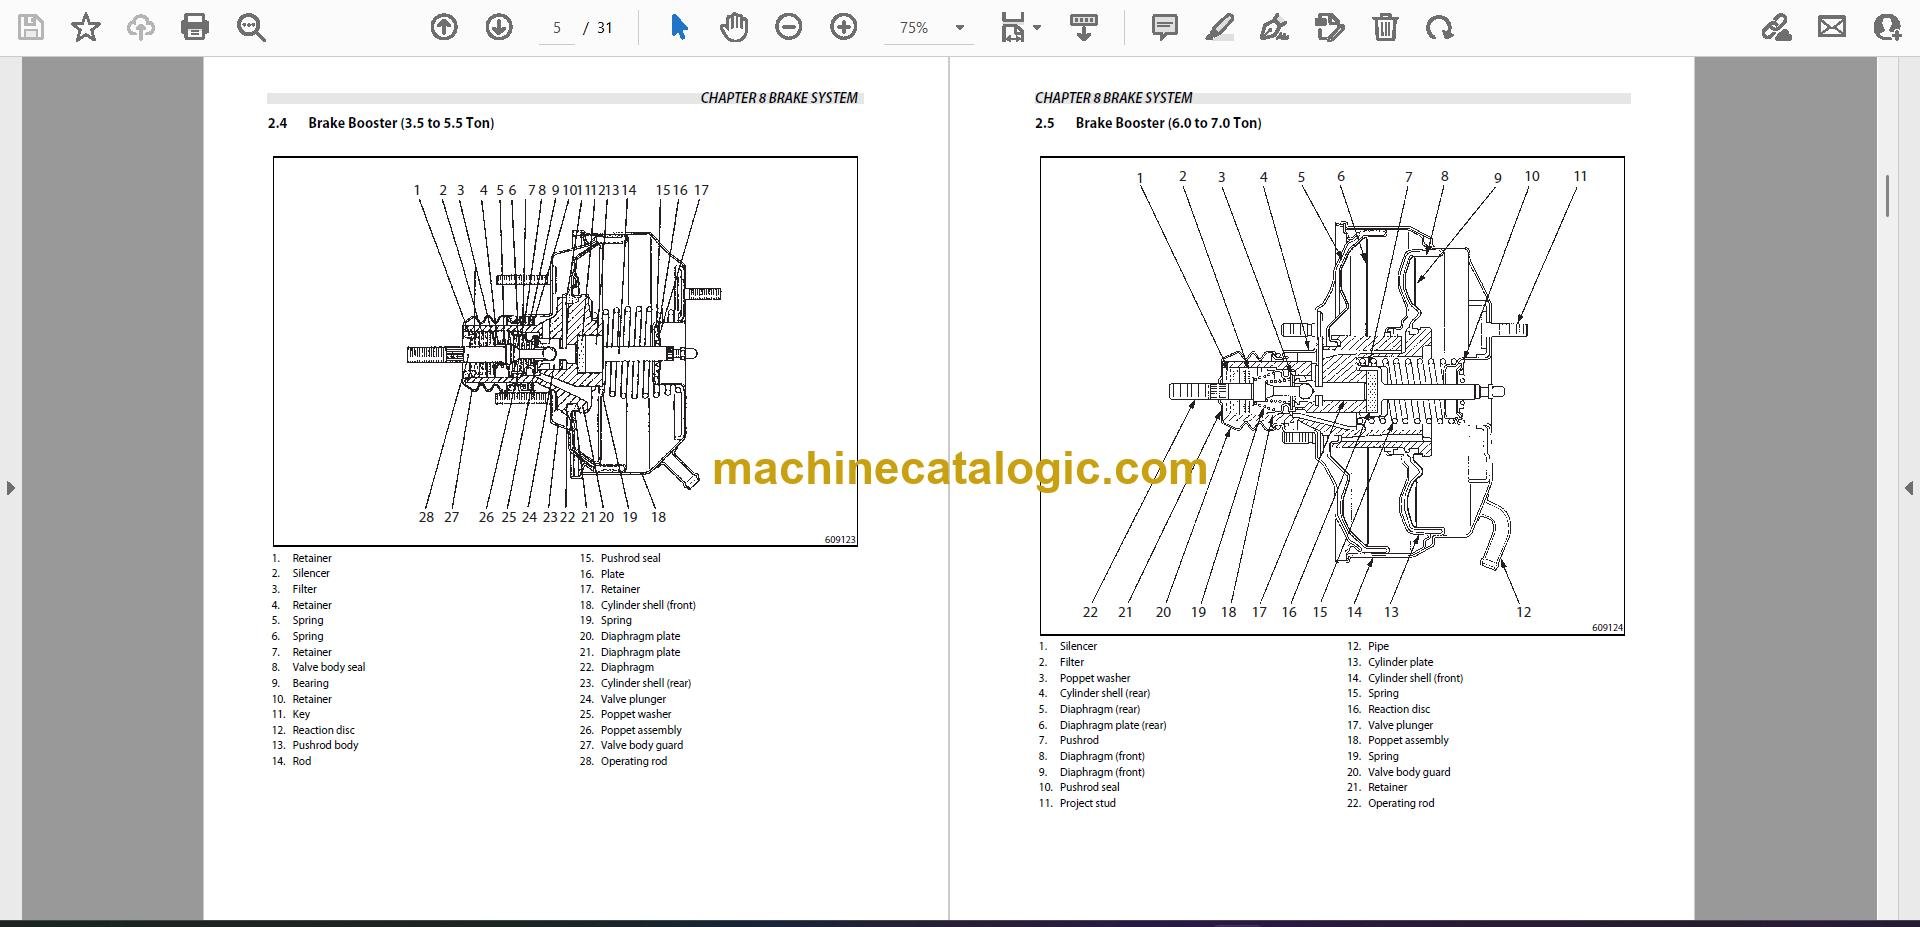
Task: Send the file by email envelope icon
Action: (x=1832, y=27)
